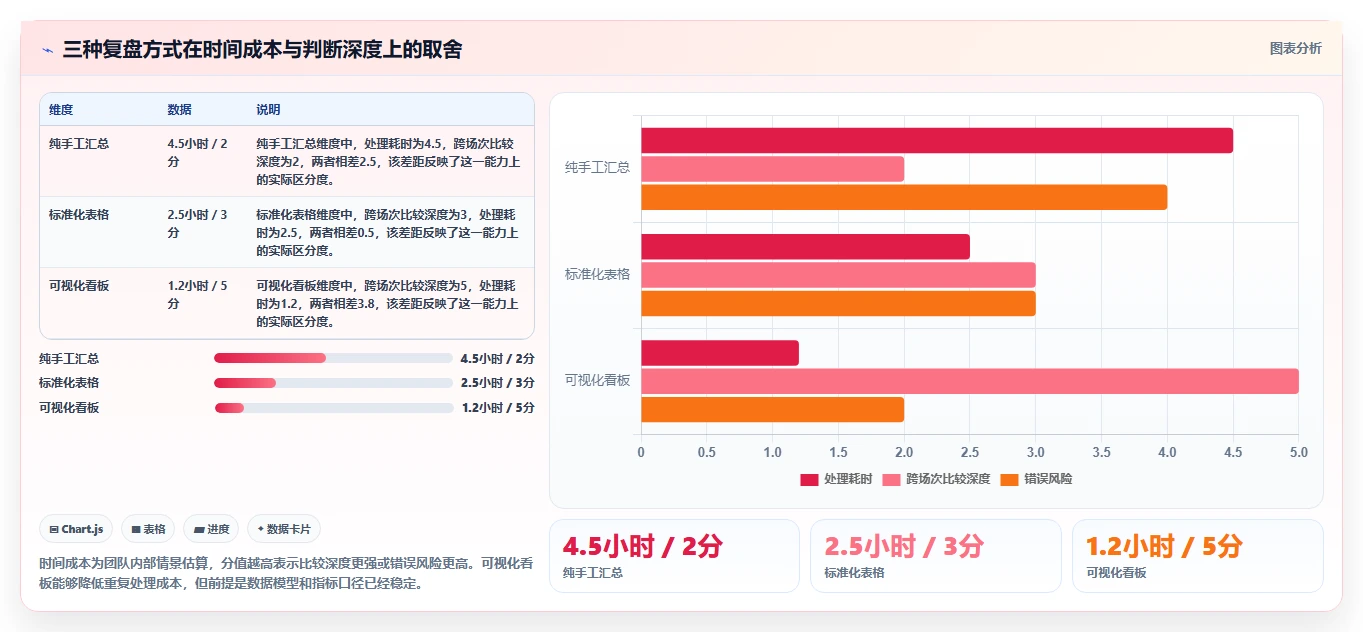The height and width of the screenshot is (632, 1363).
Task: Click the 1.2小时 / 5分 table cell
Action: 197,295
